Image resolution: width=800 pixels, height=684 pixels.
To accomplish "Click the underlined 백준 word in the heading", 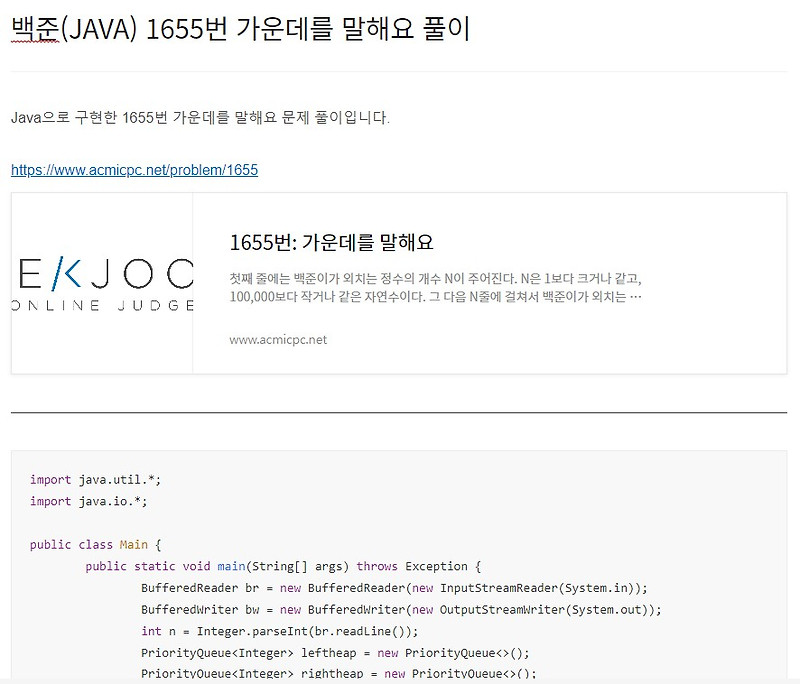I will point(28,30).
